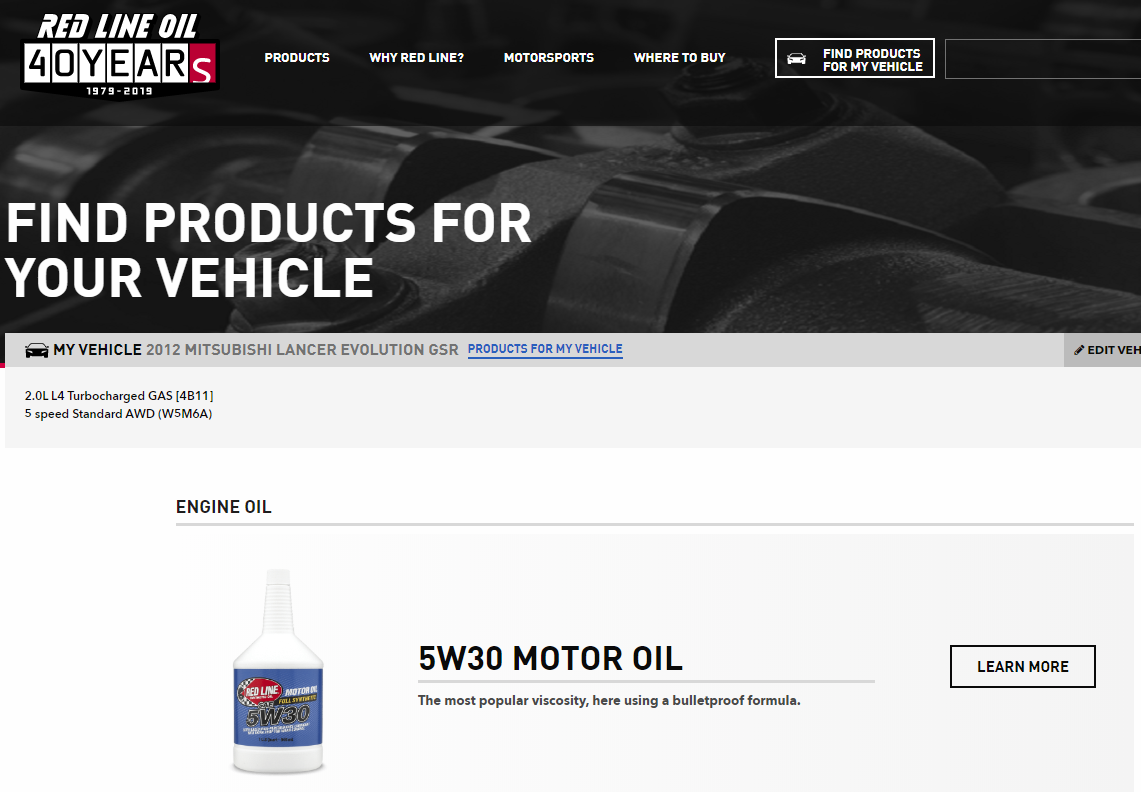Click the Edit Vehicle button
Image resolution: width=1141 pixels, height=792 pixels.
coord(1102,350)
